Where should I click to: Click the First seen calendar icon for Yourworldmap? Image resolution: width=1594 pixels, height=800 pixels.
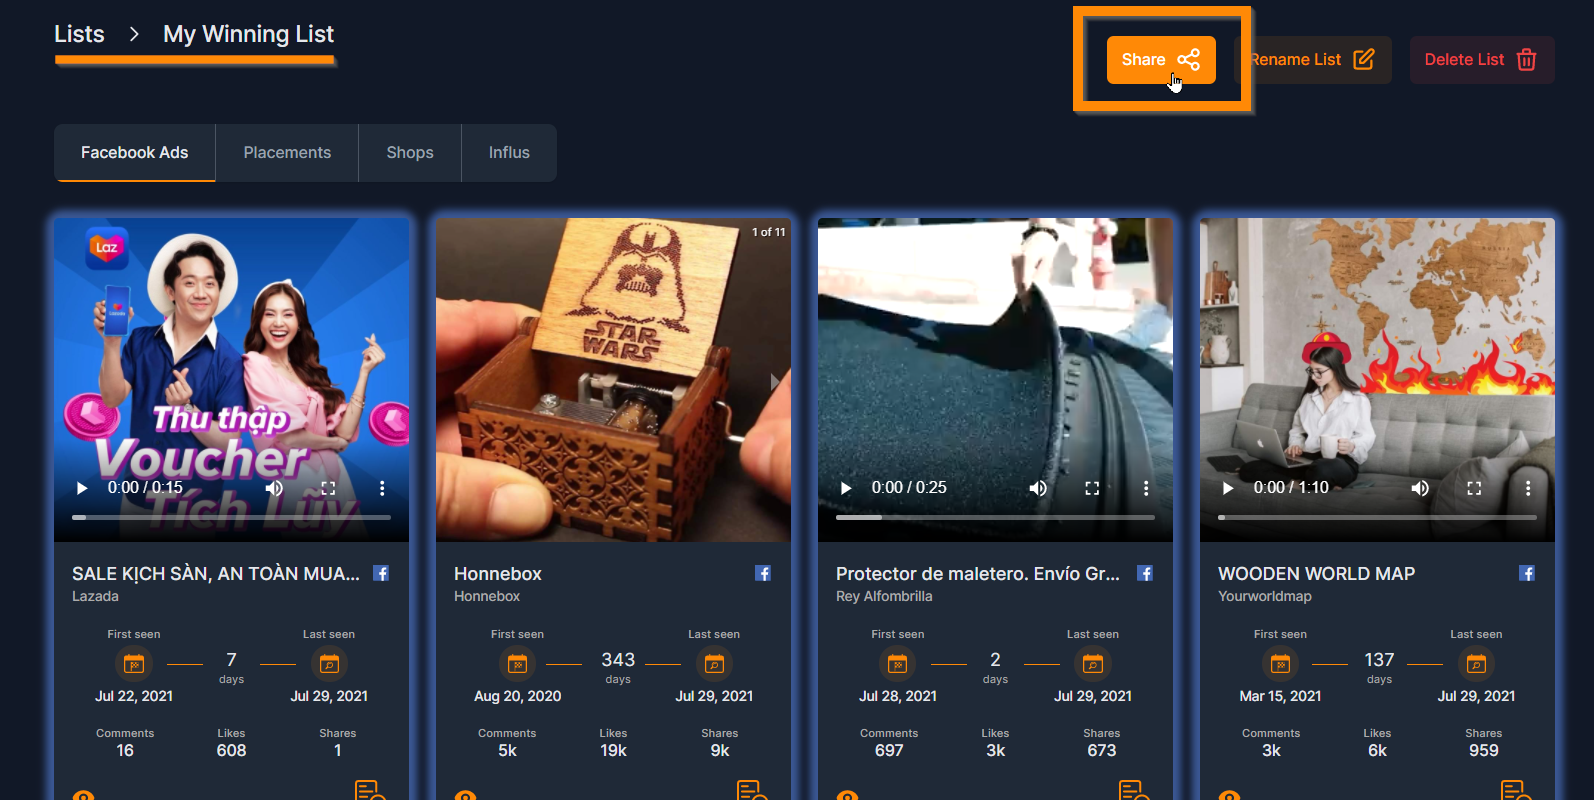(x=1280, y=663)
